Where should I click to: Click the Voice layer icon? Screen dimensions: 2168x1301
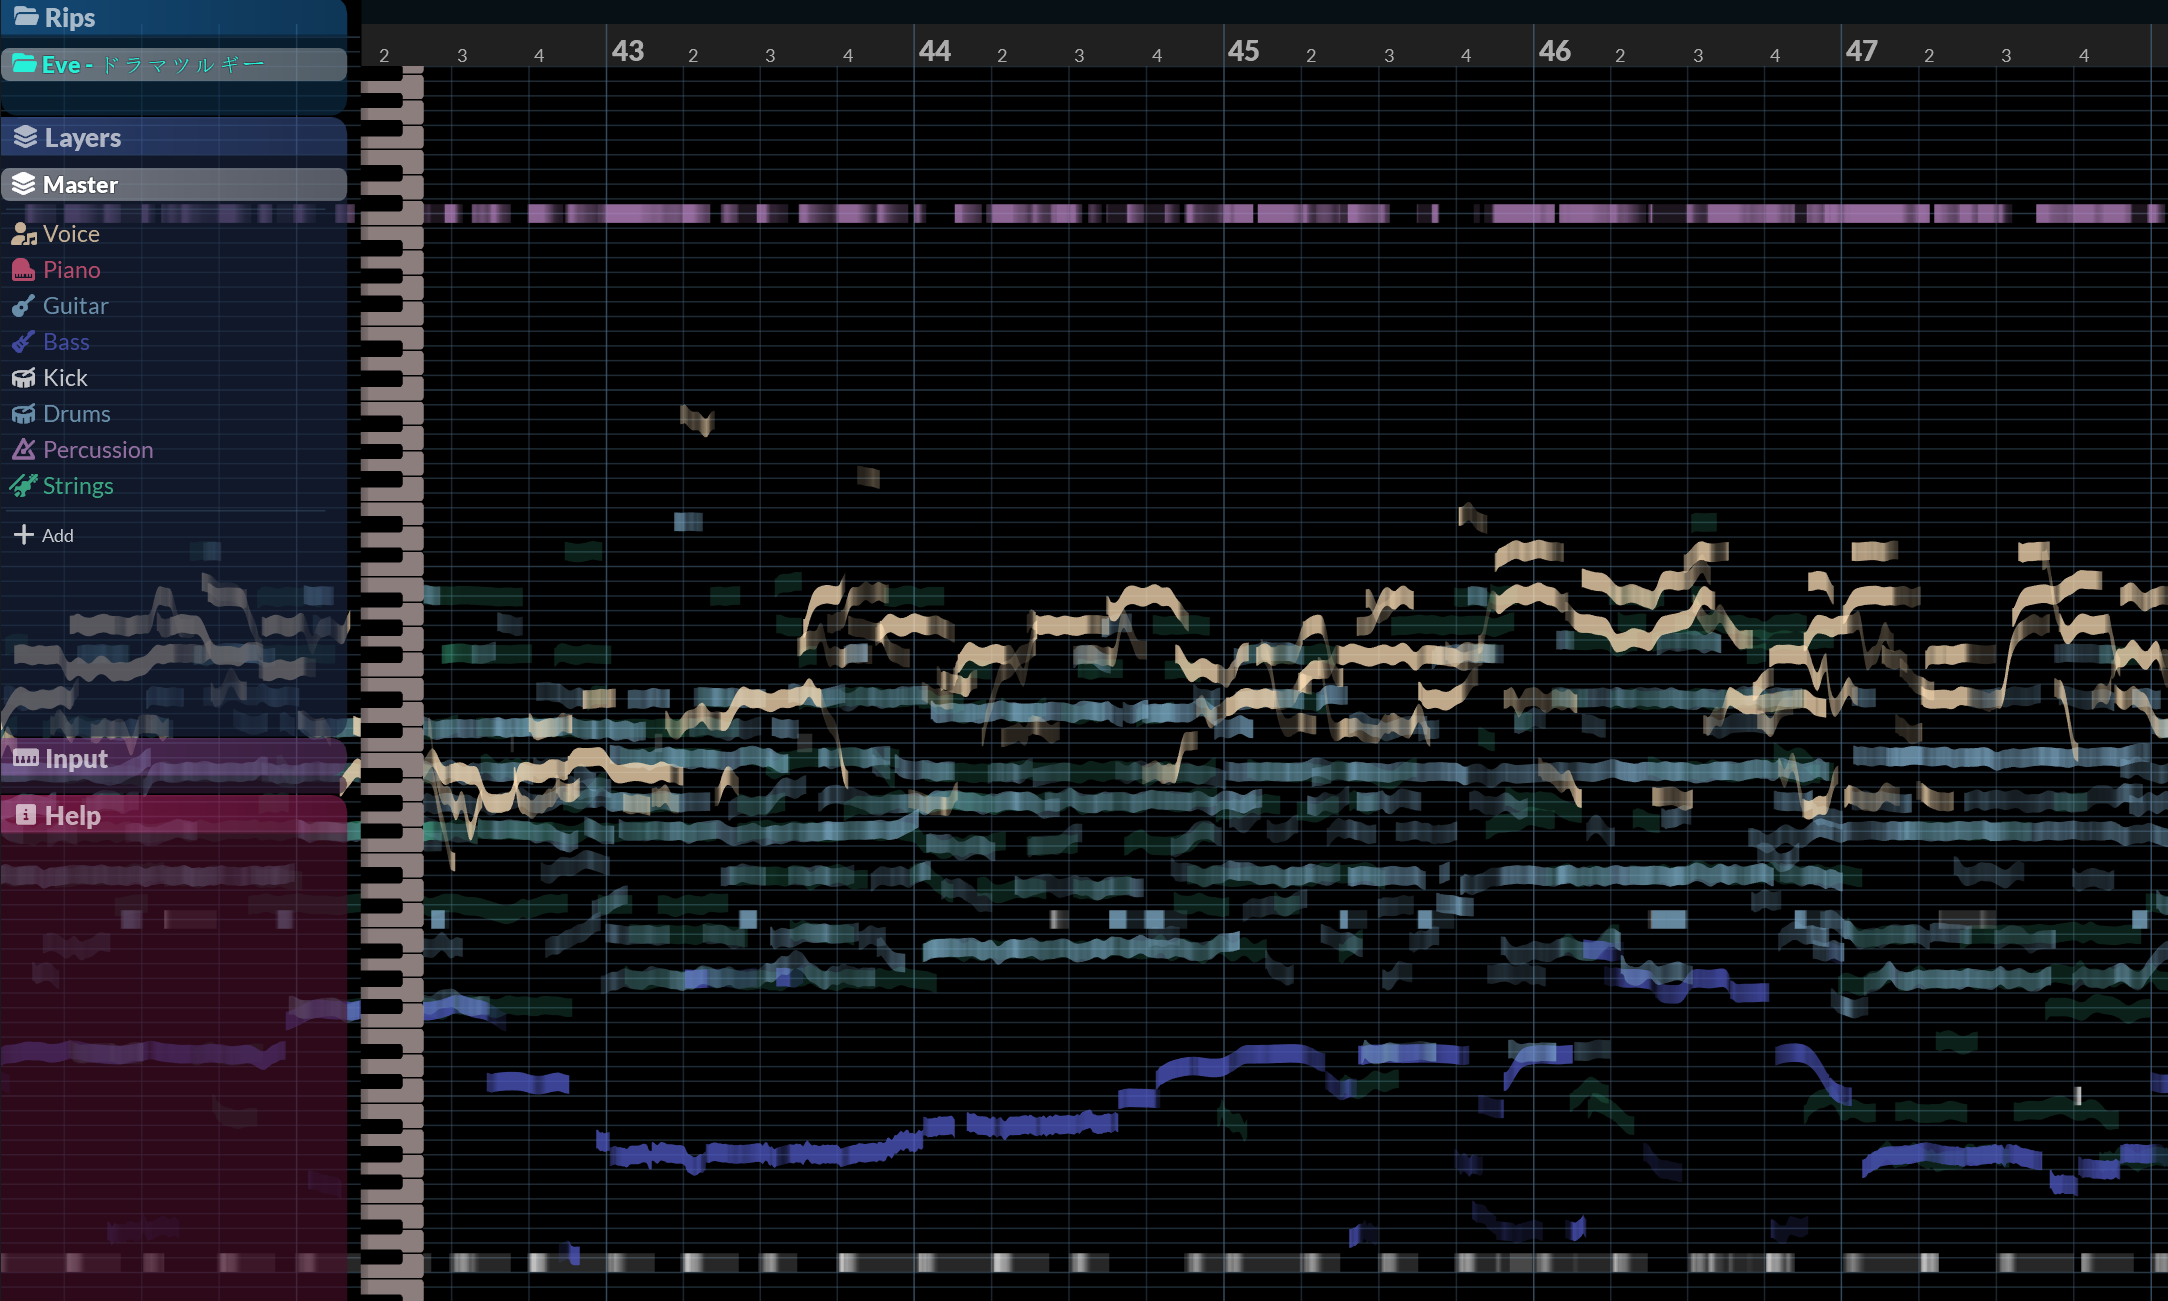[x=24, y=234]
